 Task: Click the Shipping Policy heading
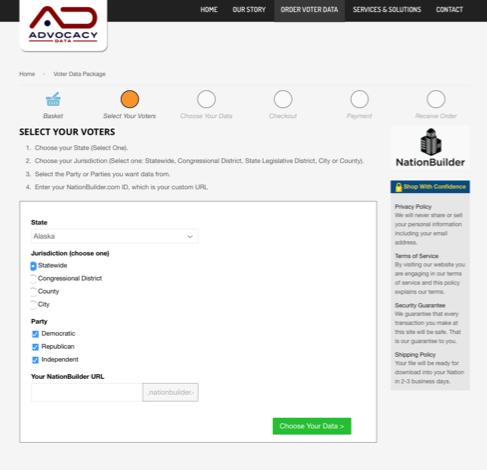tap(415, 355)
